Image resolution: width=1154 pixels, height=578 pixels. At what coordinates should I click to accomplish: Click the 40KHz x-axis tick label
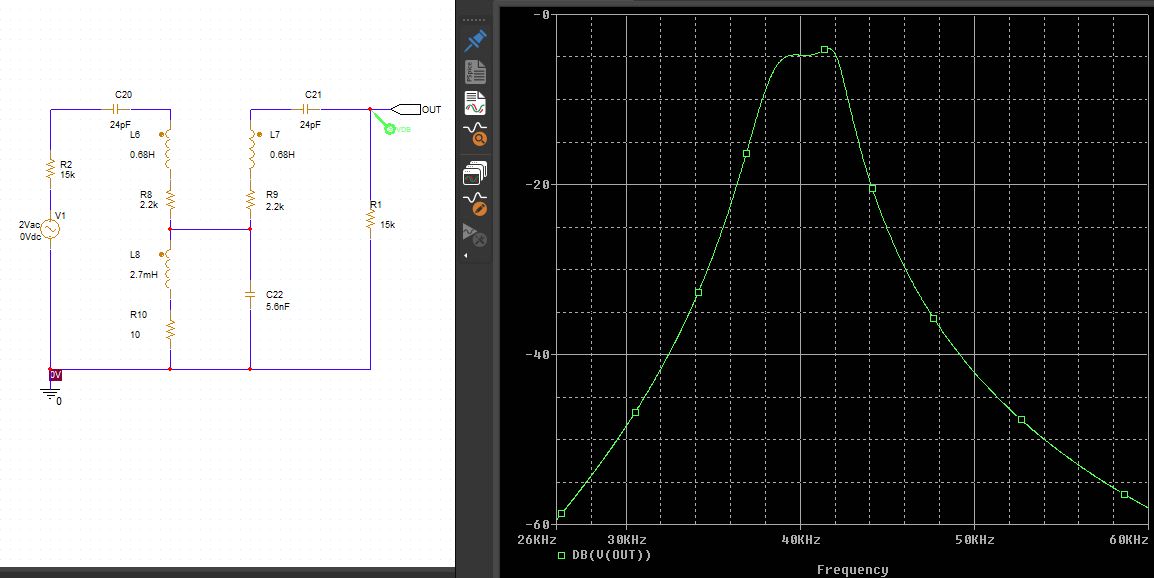click(x=800, y=540)
